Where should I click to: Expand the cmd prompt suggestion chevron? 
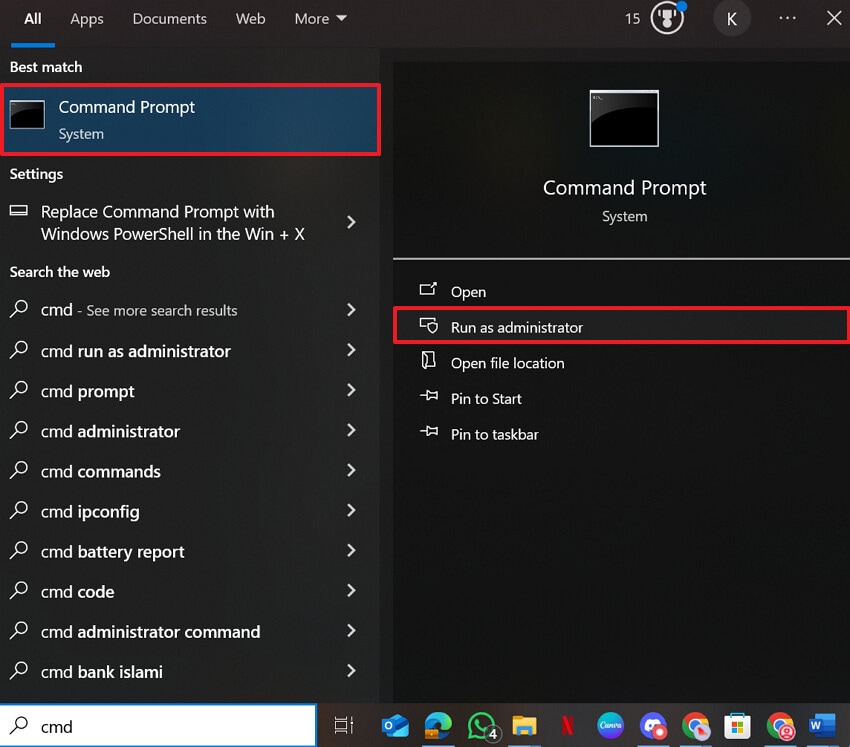351,391
